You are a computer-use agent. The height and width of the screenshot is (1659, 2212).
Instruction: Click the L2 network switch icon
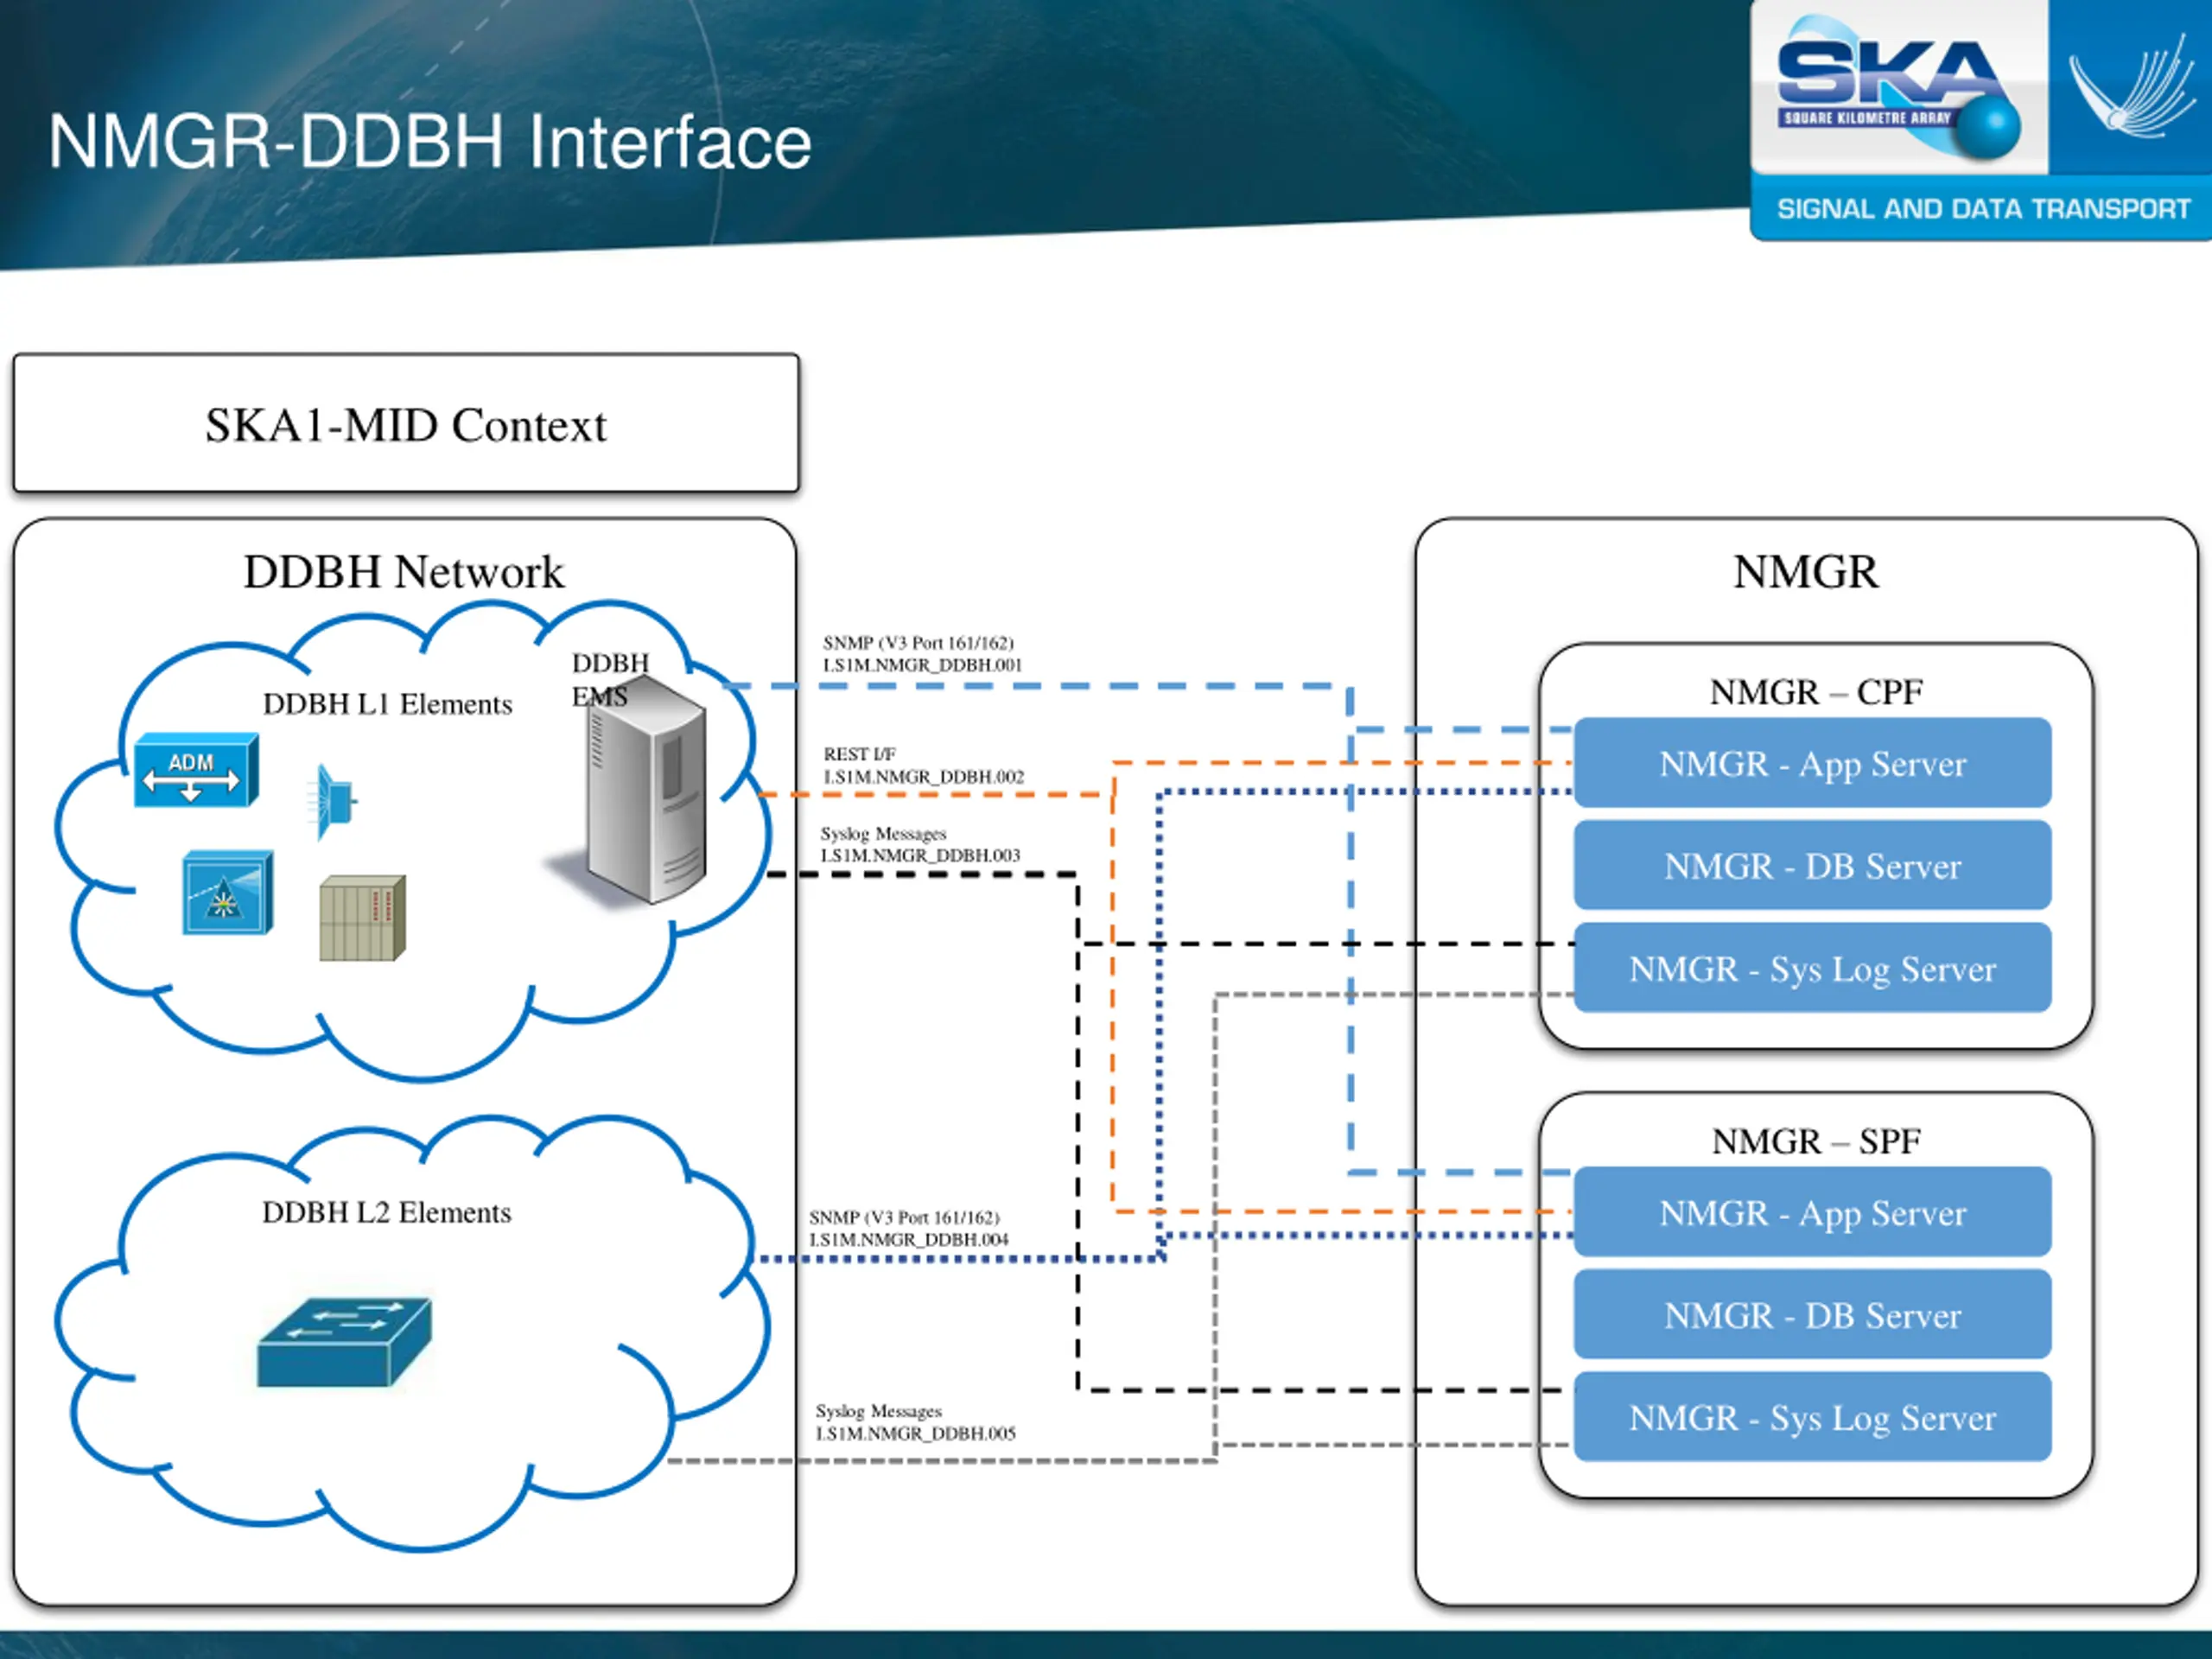click(x=344, y=1343)
